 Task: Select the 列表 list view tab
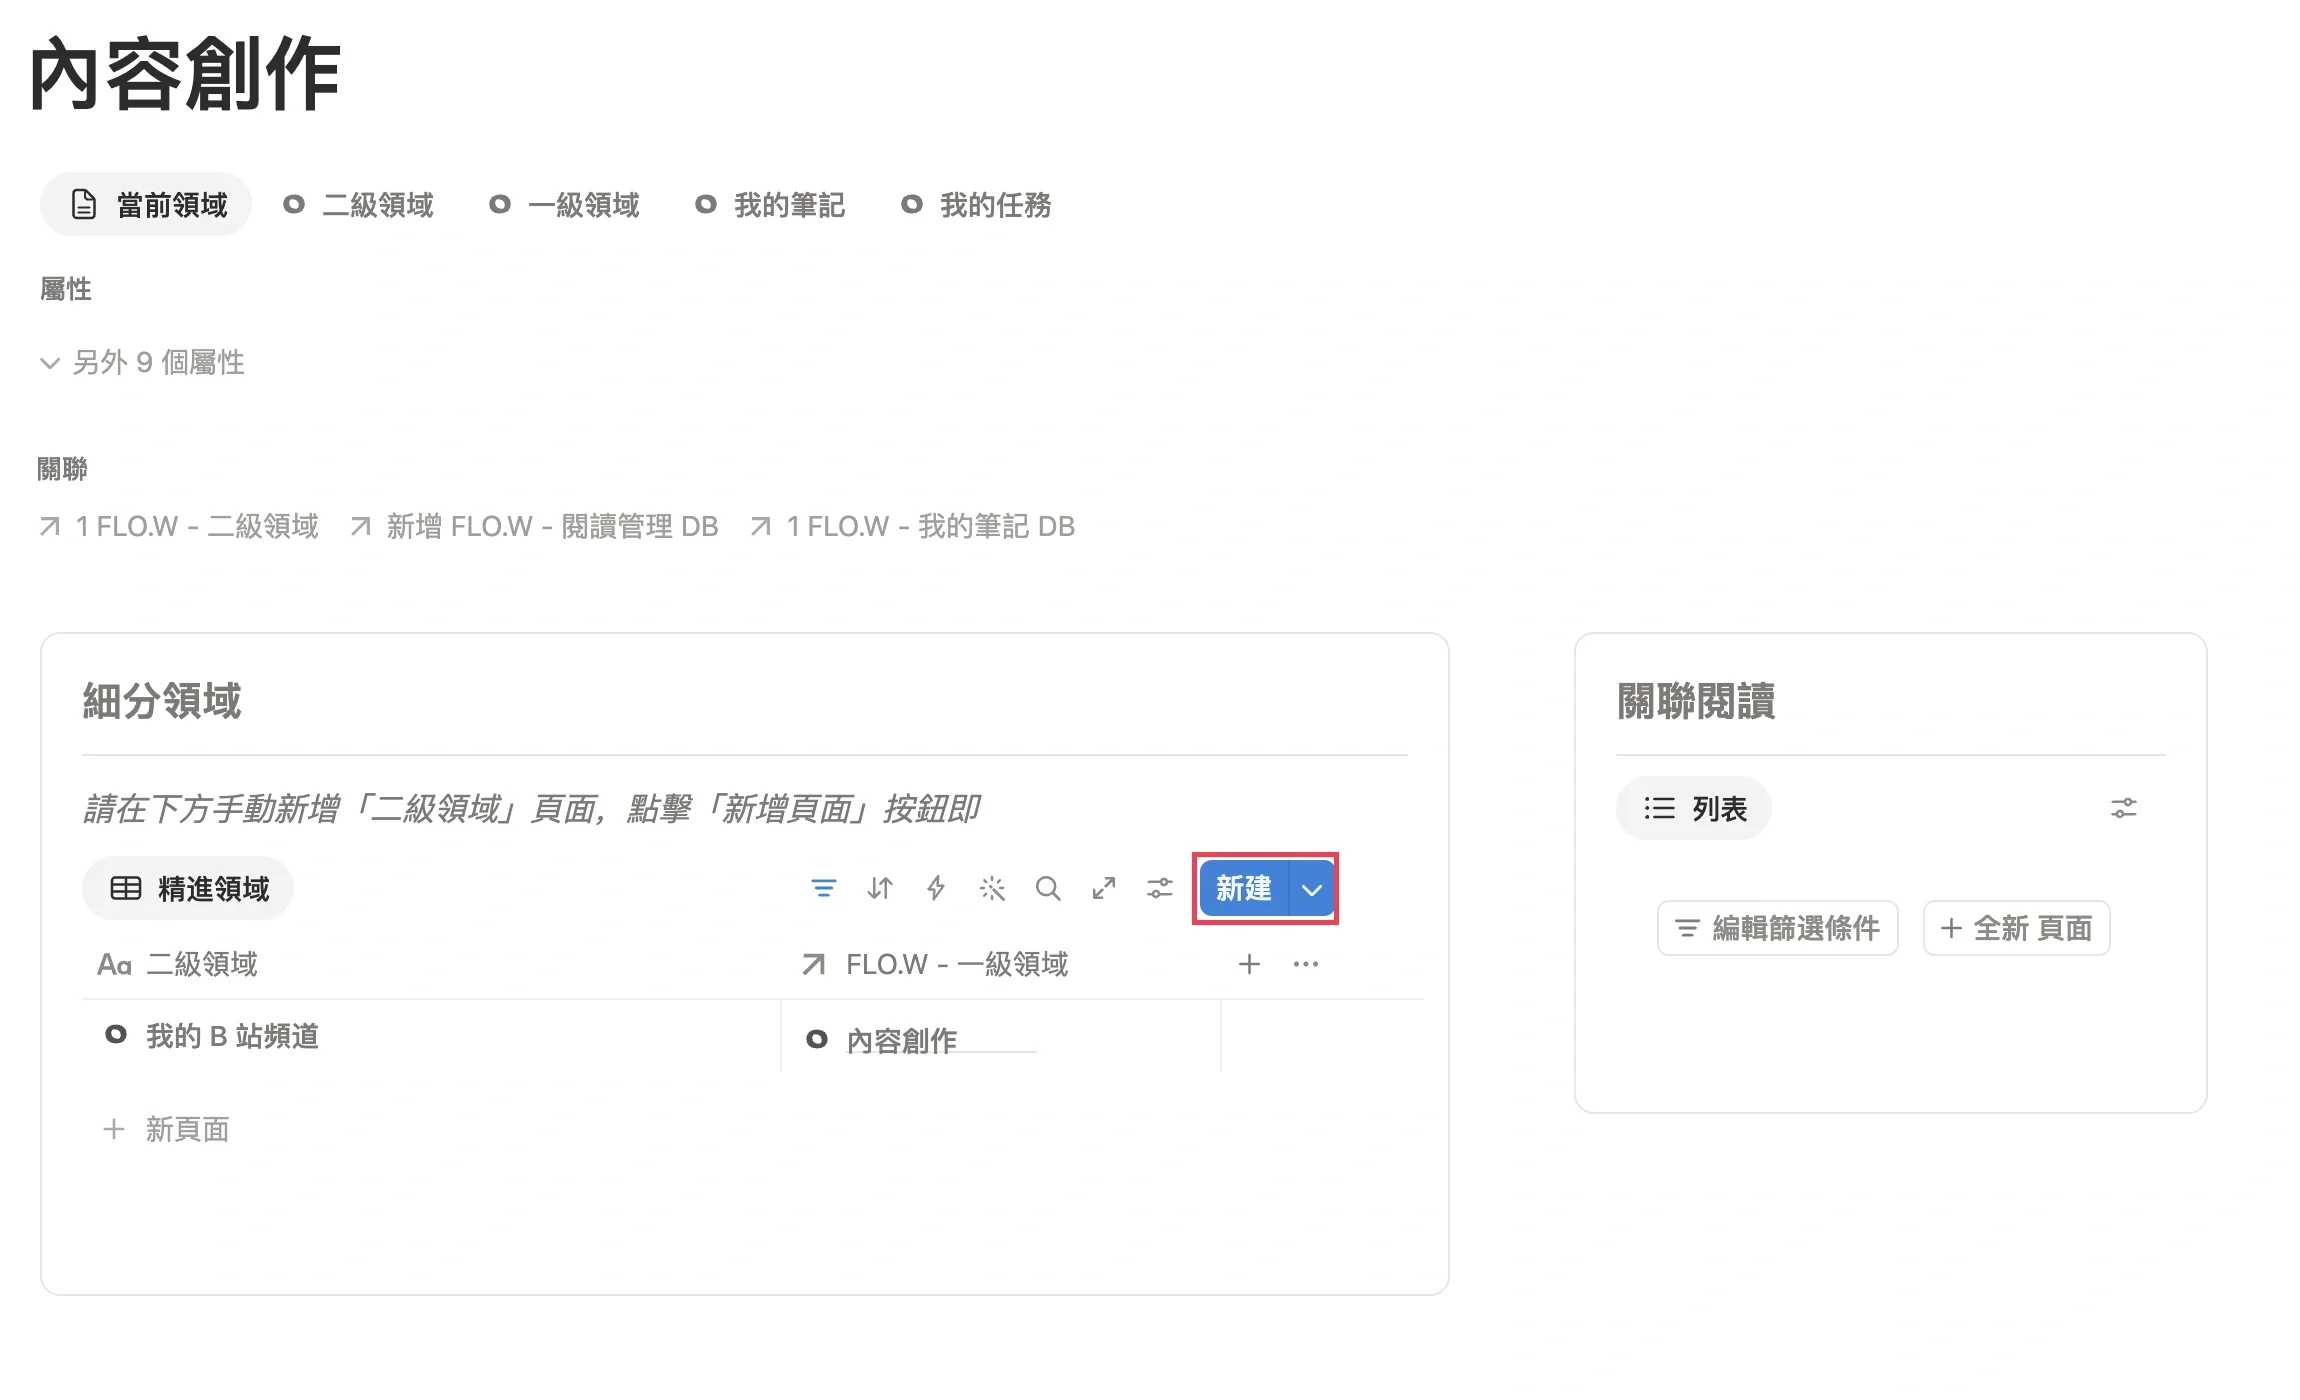click(1694, 808)
